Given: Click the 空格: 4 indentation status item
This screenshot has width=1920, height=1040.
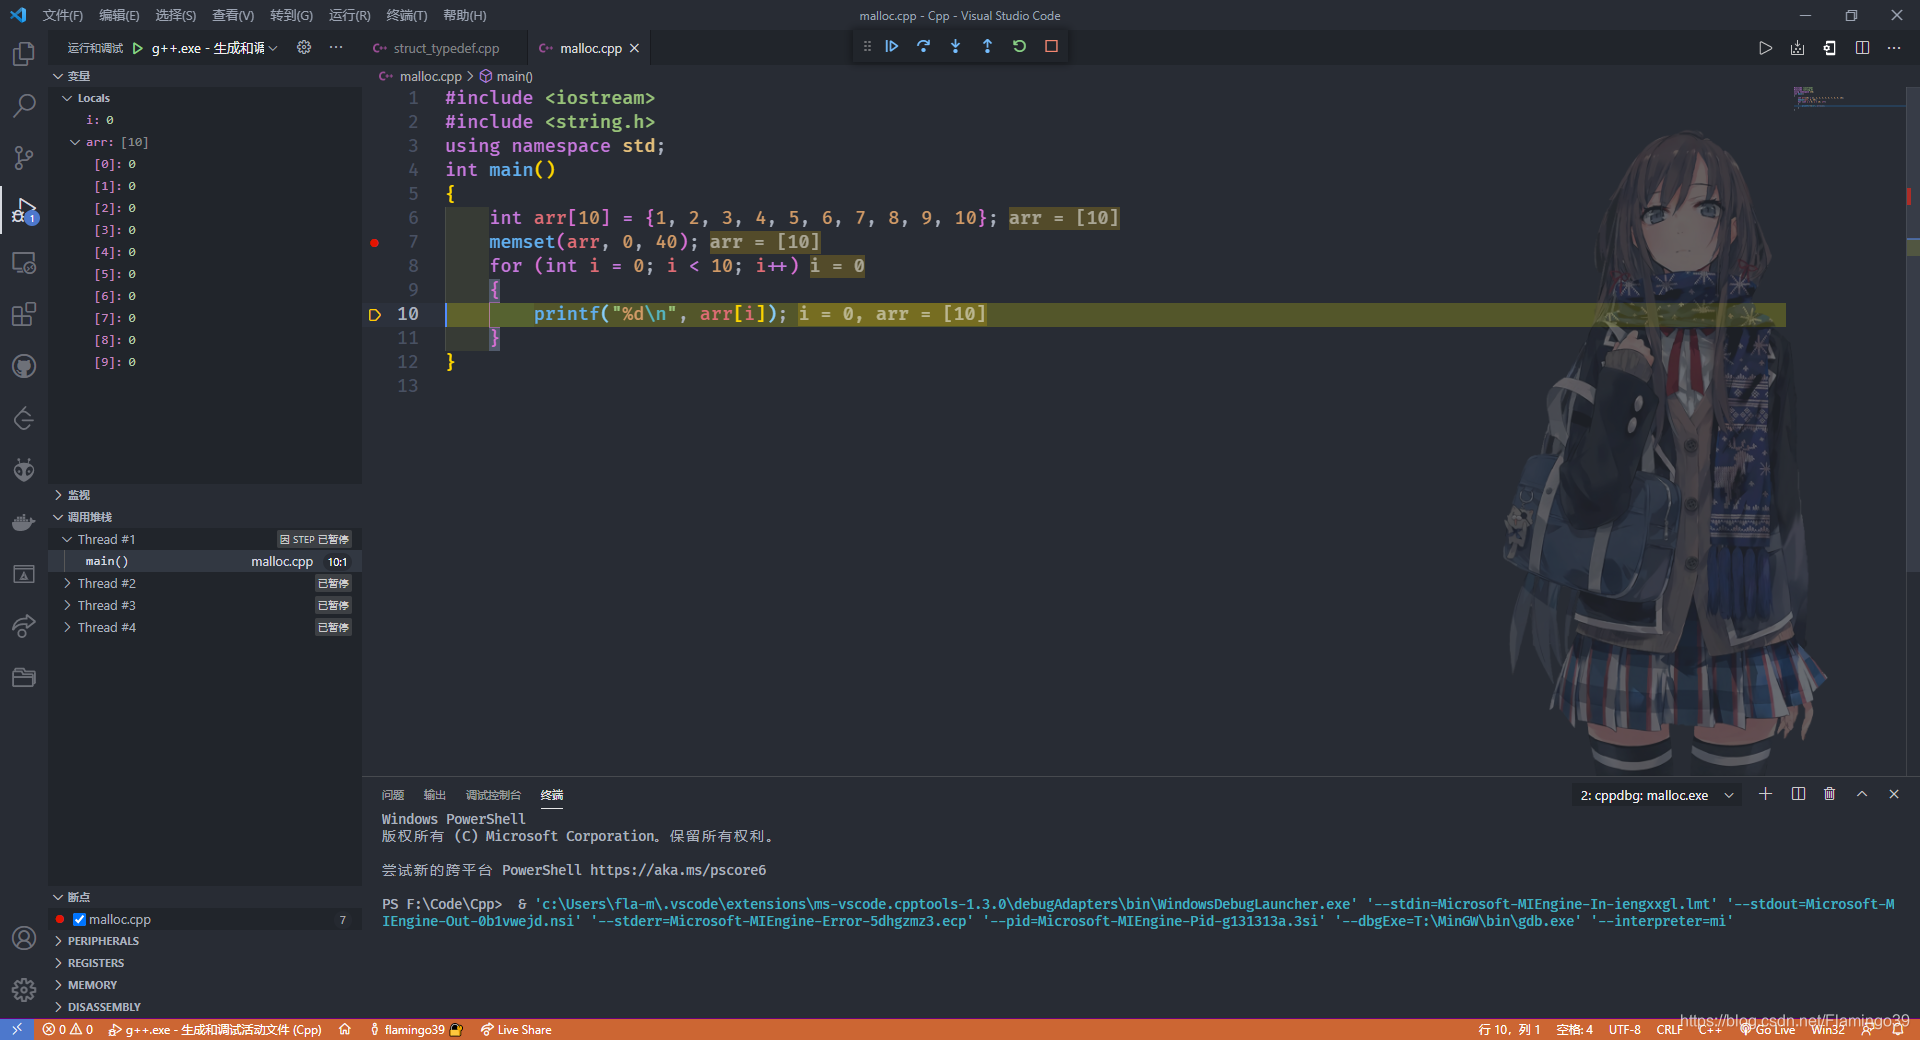Looking at the screenshot, I should tap(1574, 1029).
